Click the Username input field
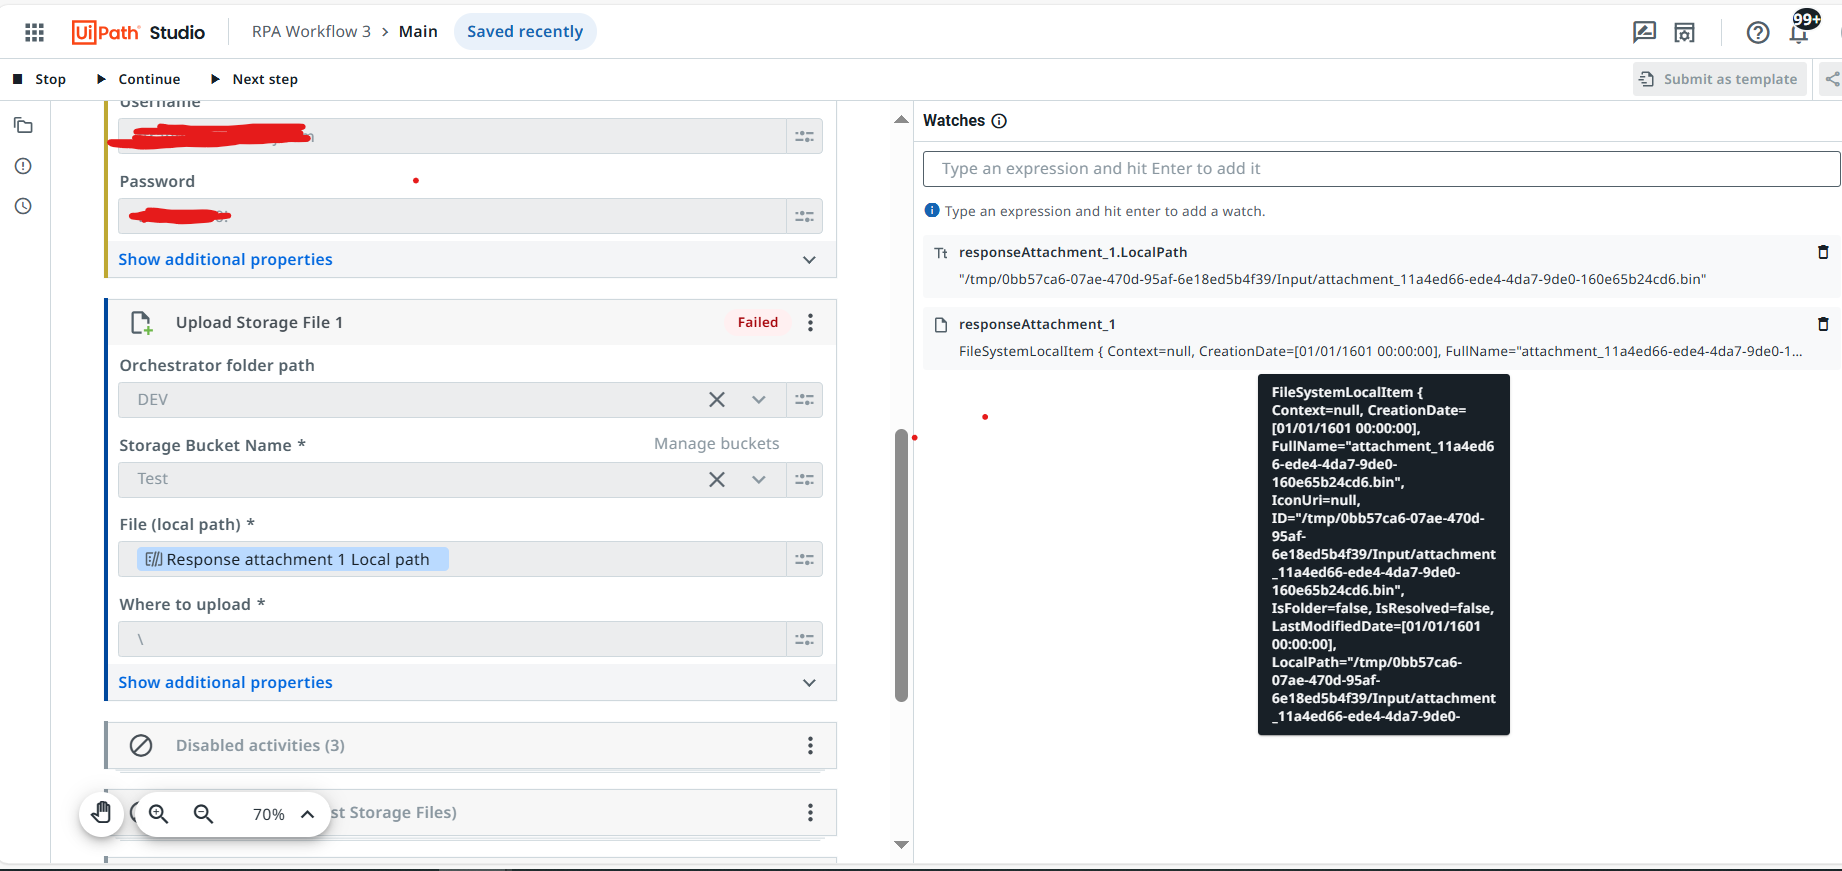The image size is (1842, 871). (452, 136)
